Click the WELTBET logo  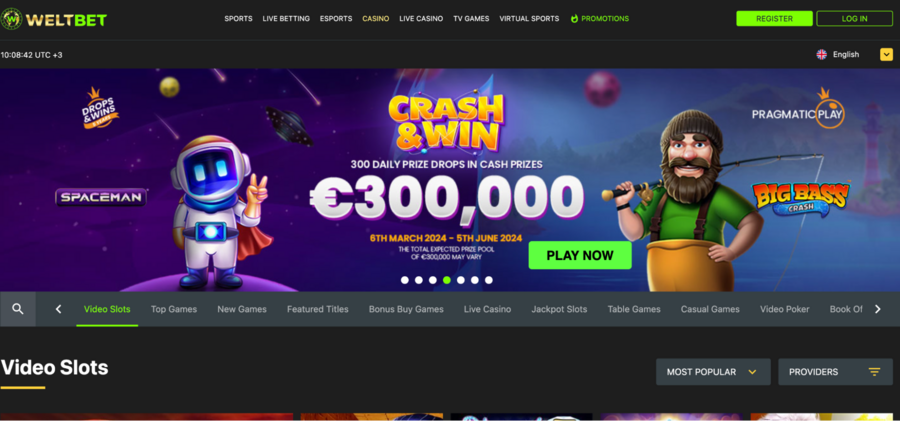pos(54,20)
